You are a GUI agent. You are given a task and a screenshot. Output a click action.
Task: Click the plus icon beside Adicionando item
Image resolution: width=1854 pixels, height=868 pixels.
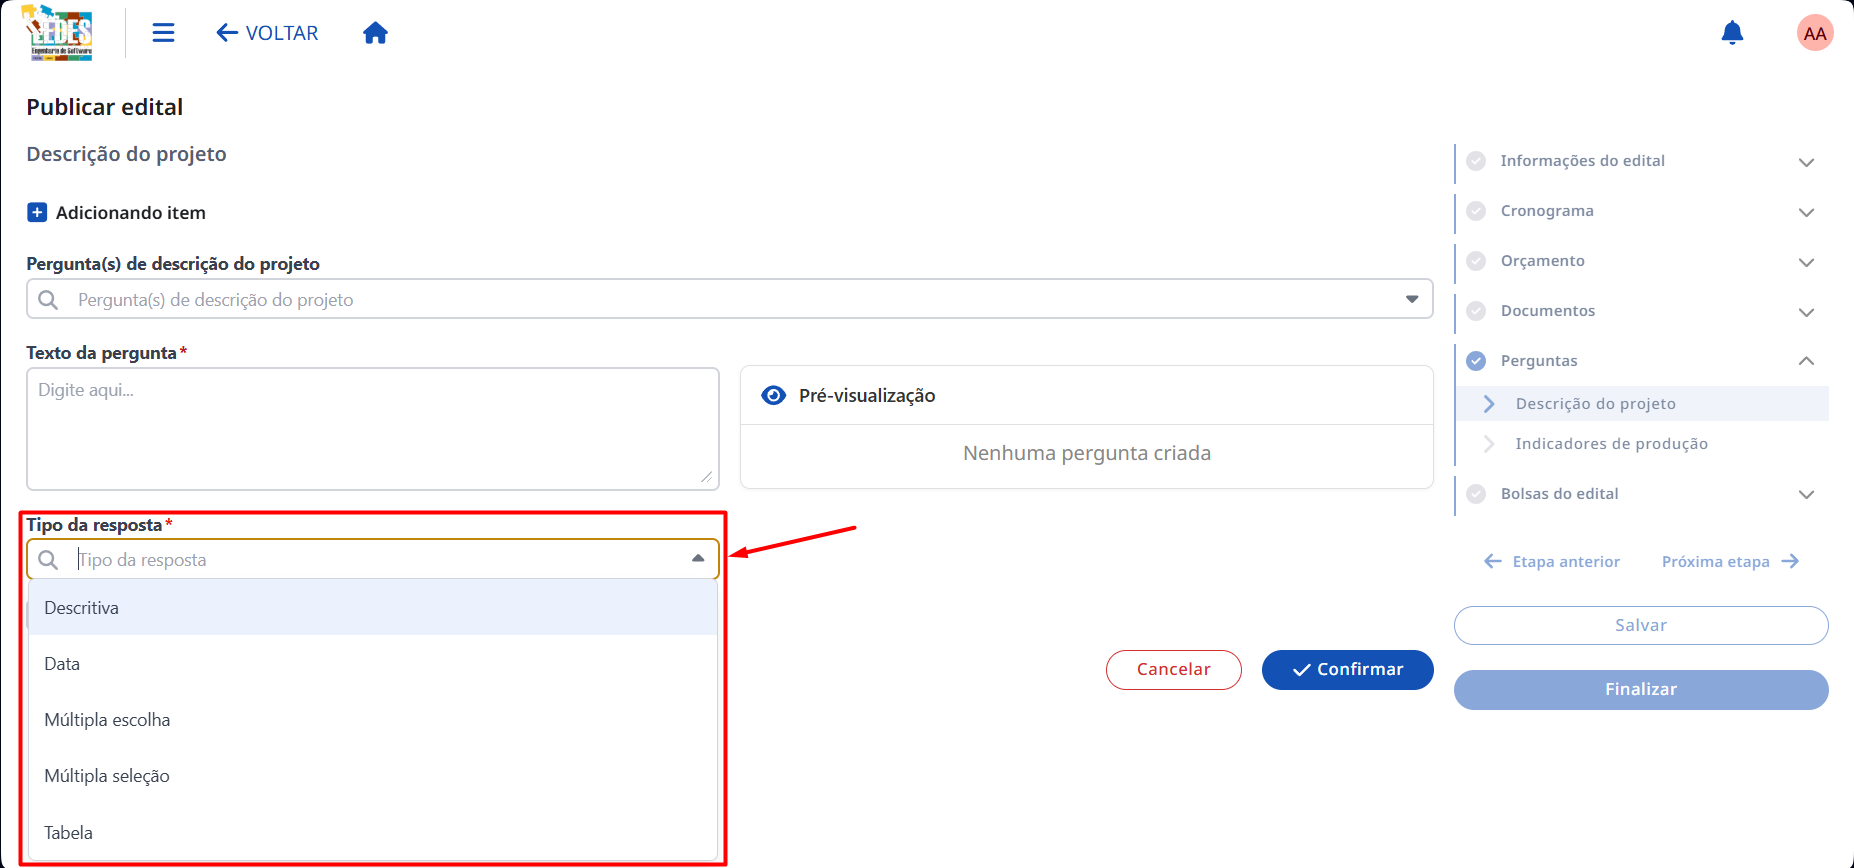(37, 212)
